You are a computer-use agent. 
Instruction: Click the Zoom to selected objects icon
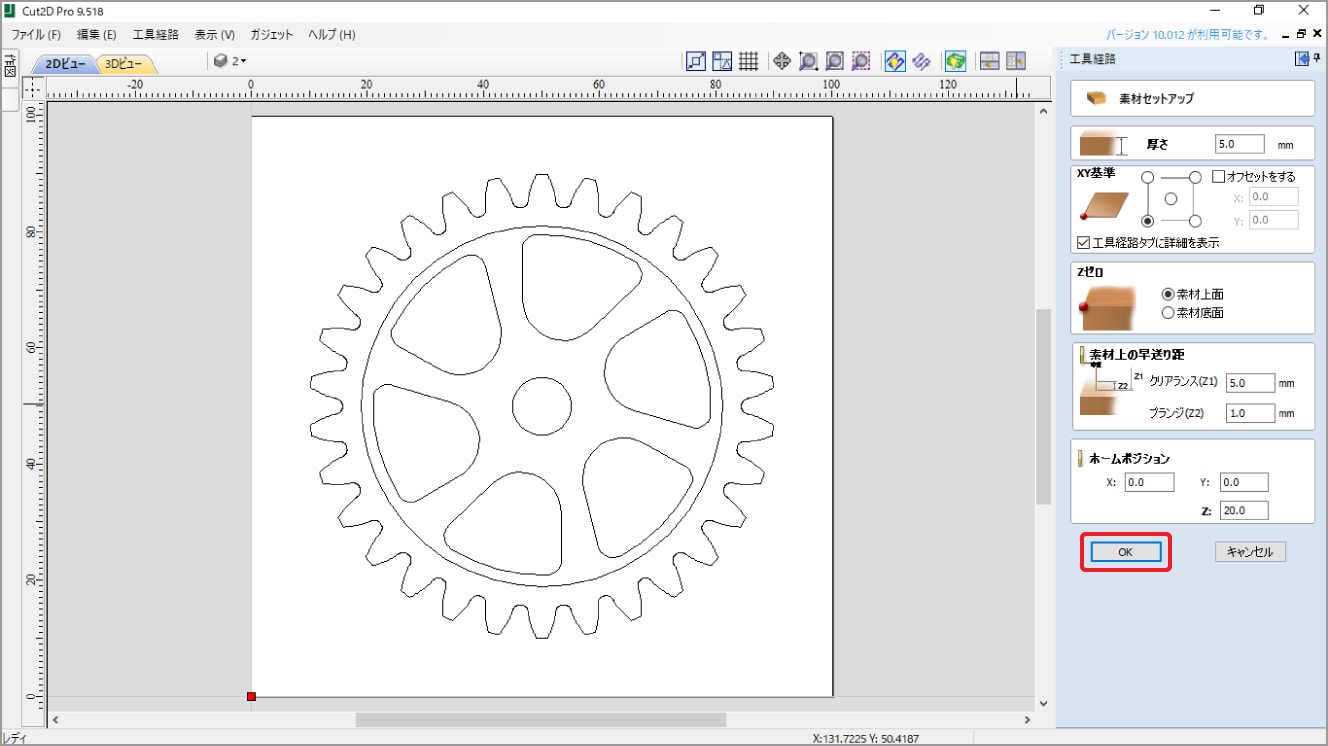click(861, 61)
